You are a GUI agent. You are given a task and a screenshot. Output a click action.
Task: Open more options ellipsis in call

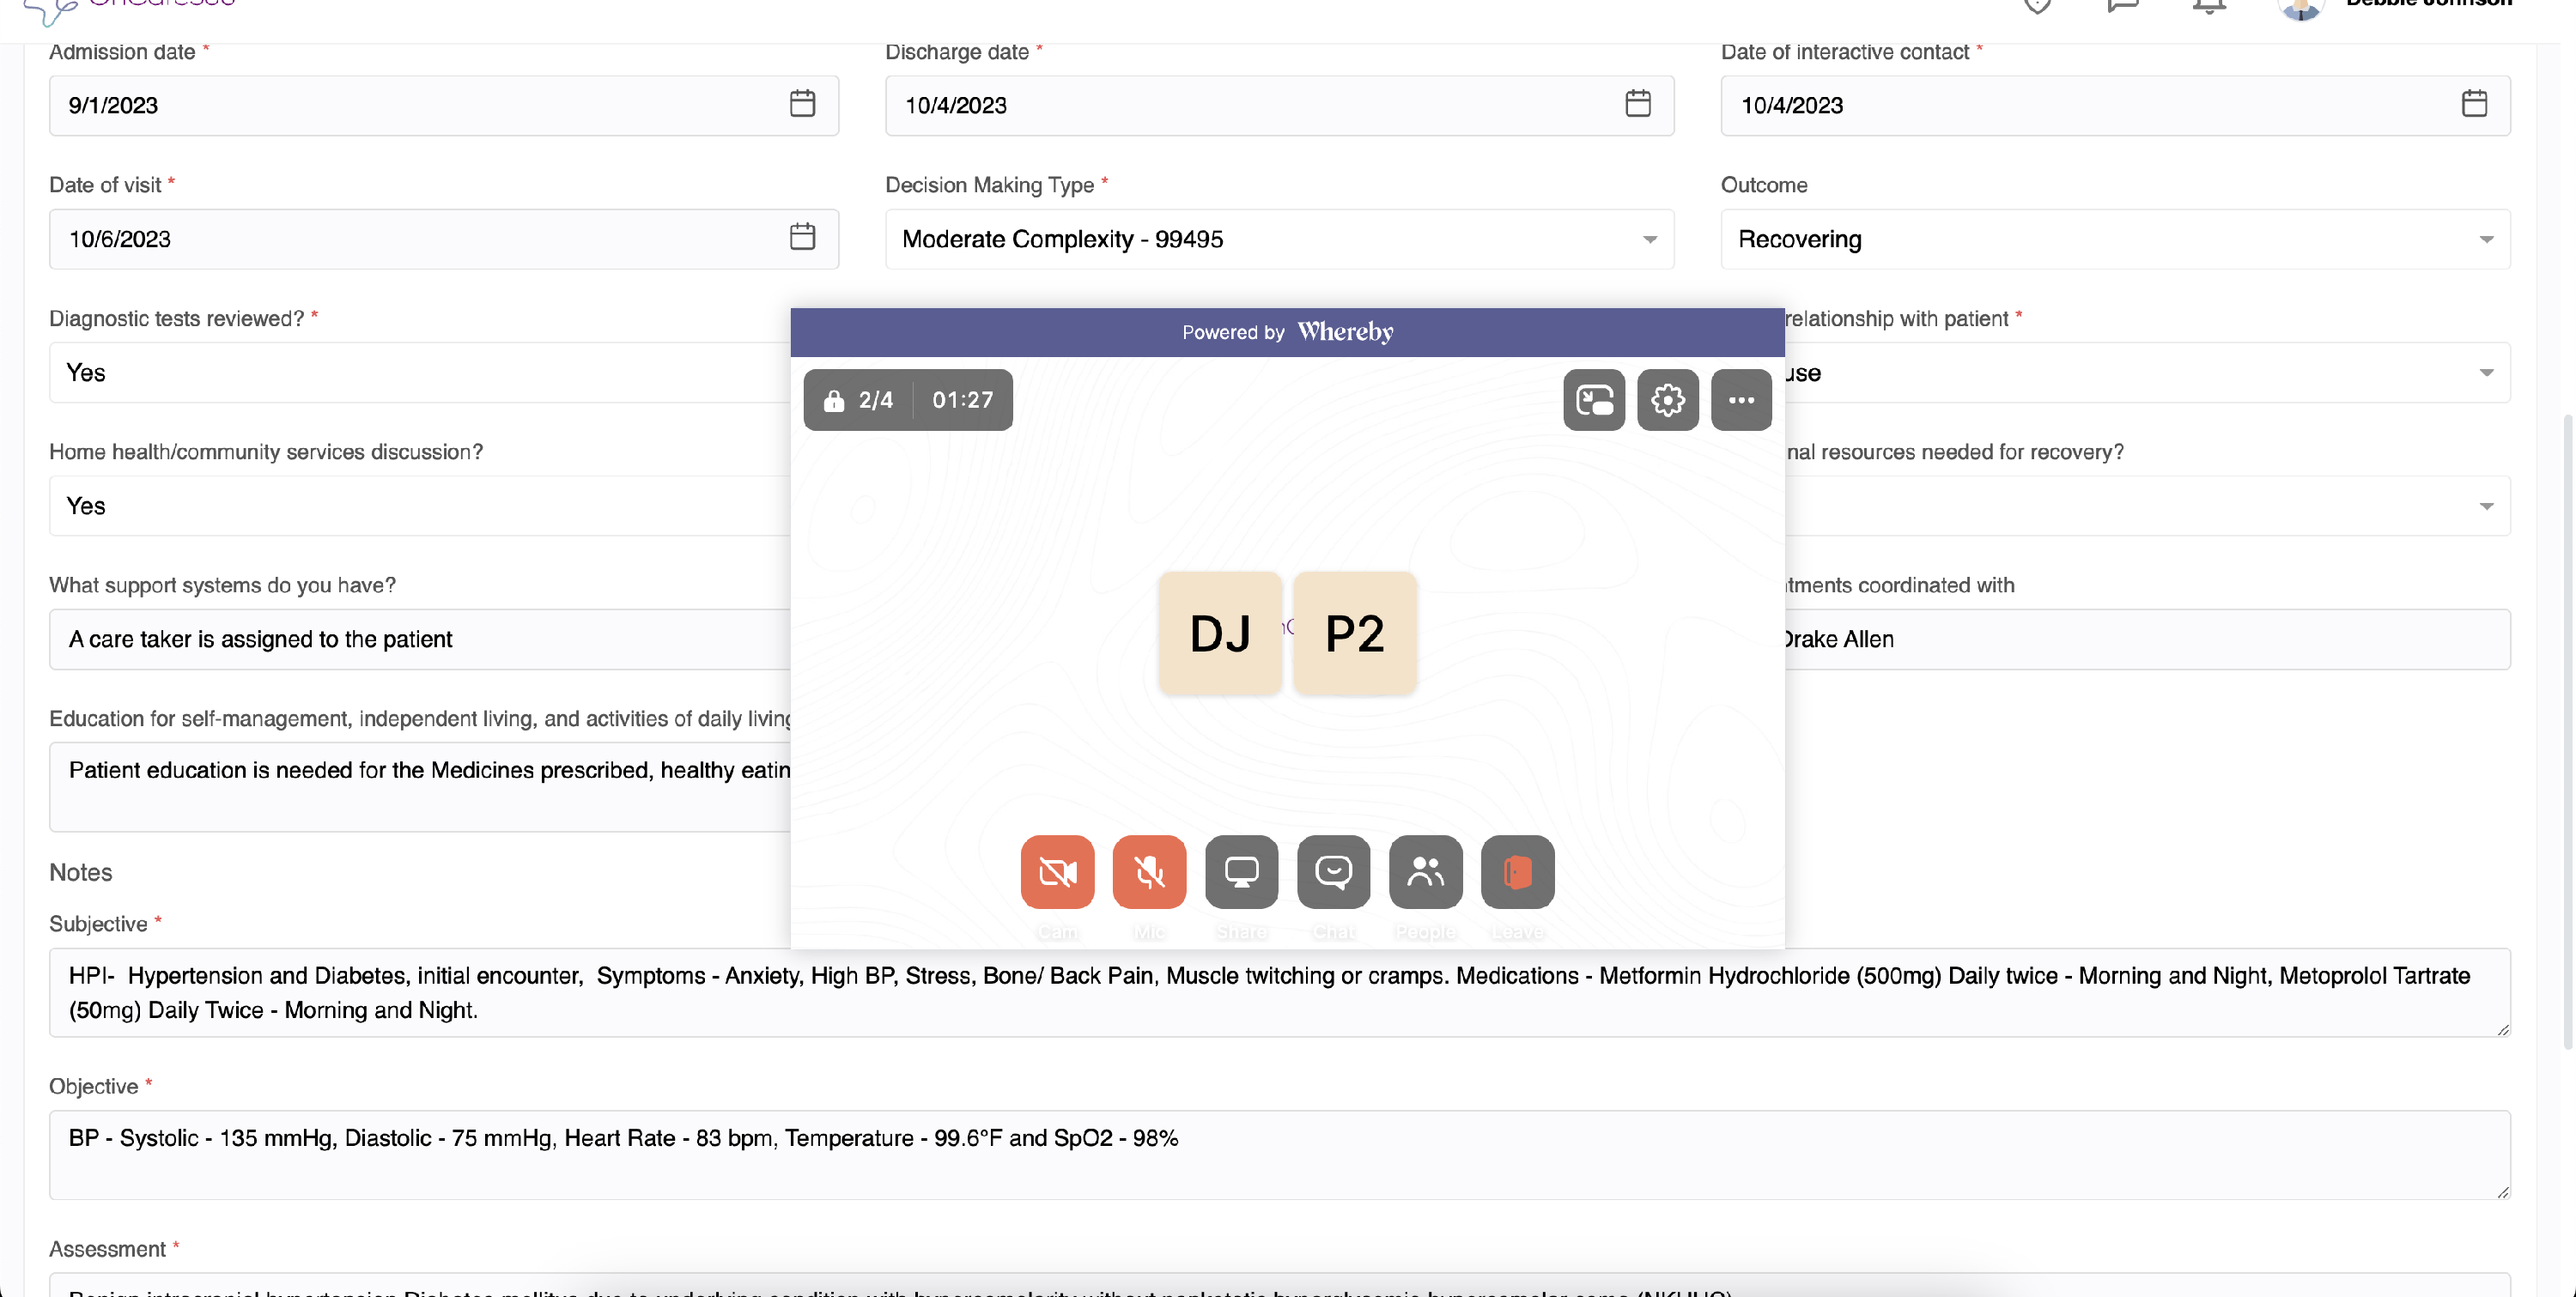[1741, 400]
